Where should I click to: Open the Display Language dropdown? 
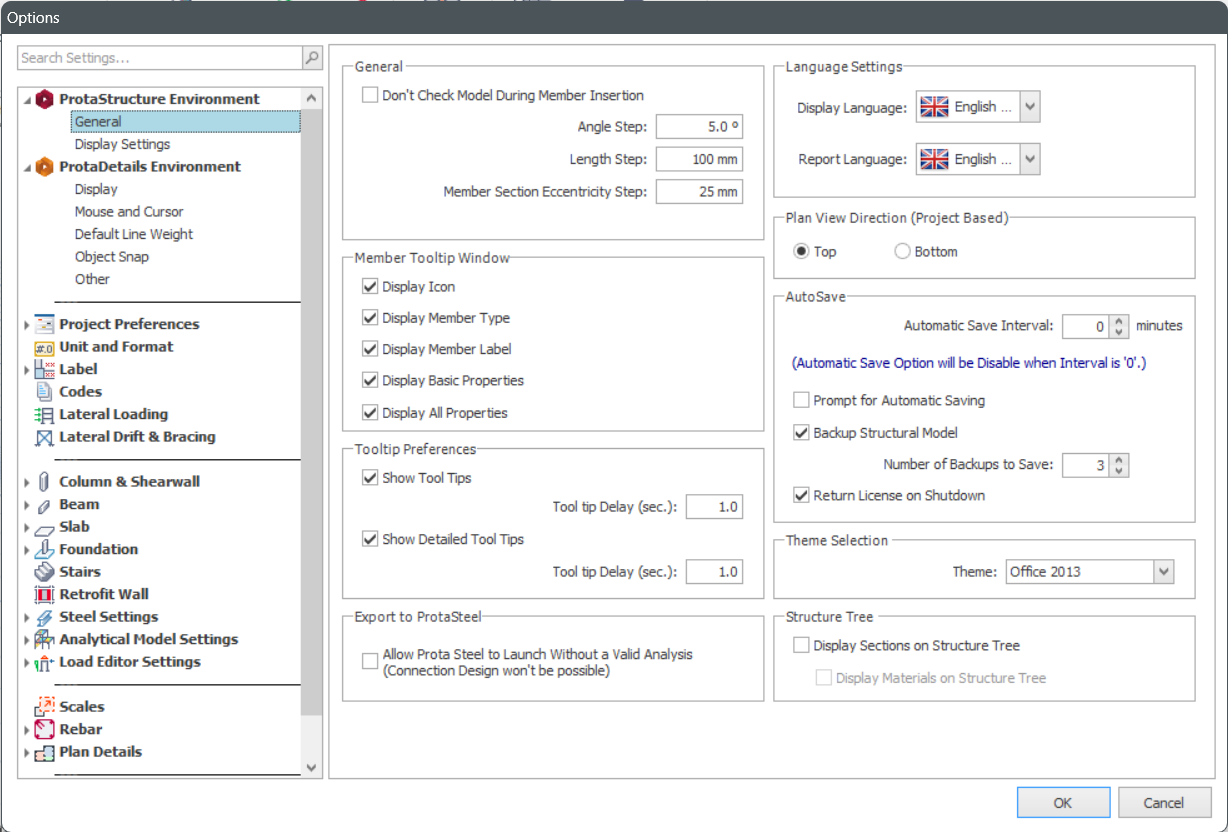[1030, 107]
